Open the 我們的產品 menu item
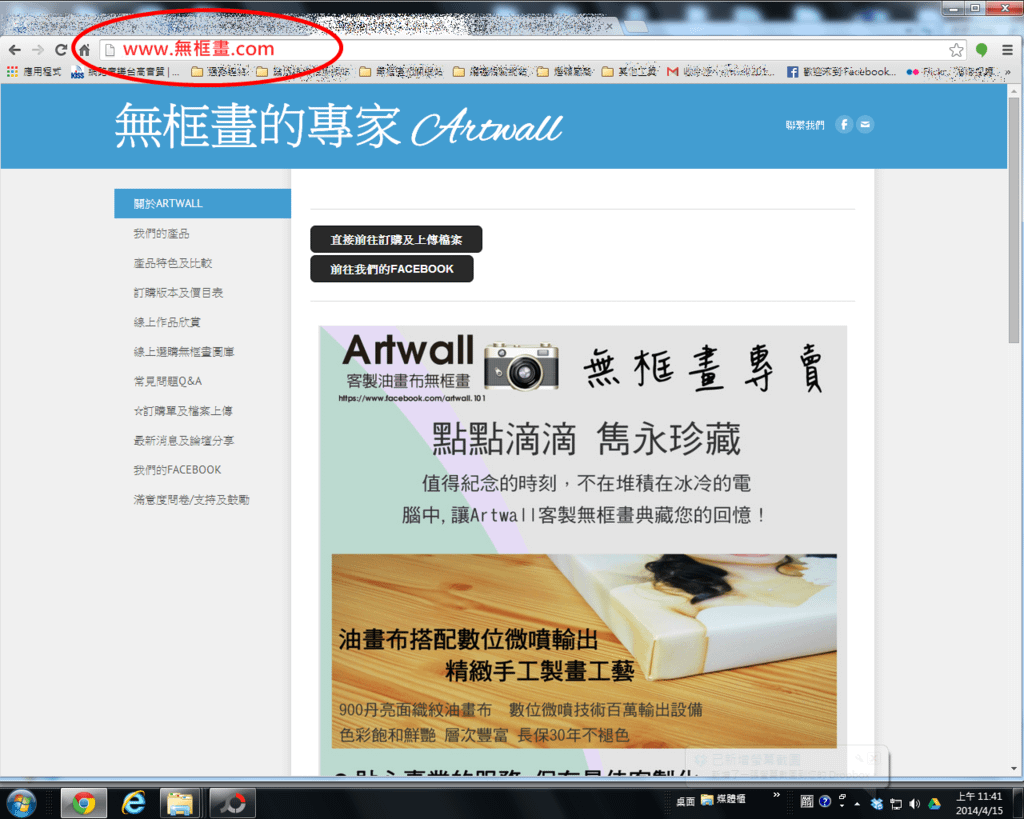 click(161, 233)
